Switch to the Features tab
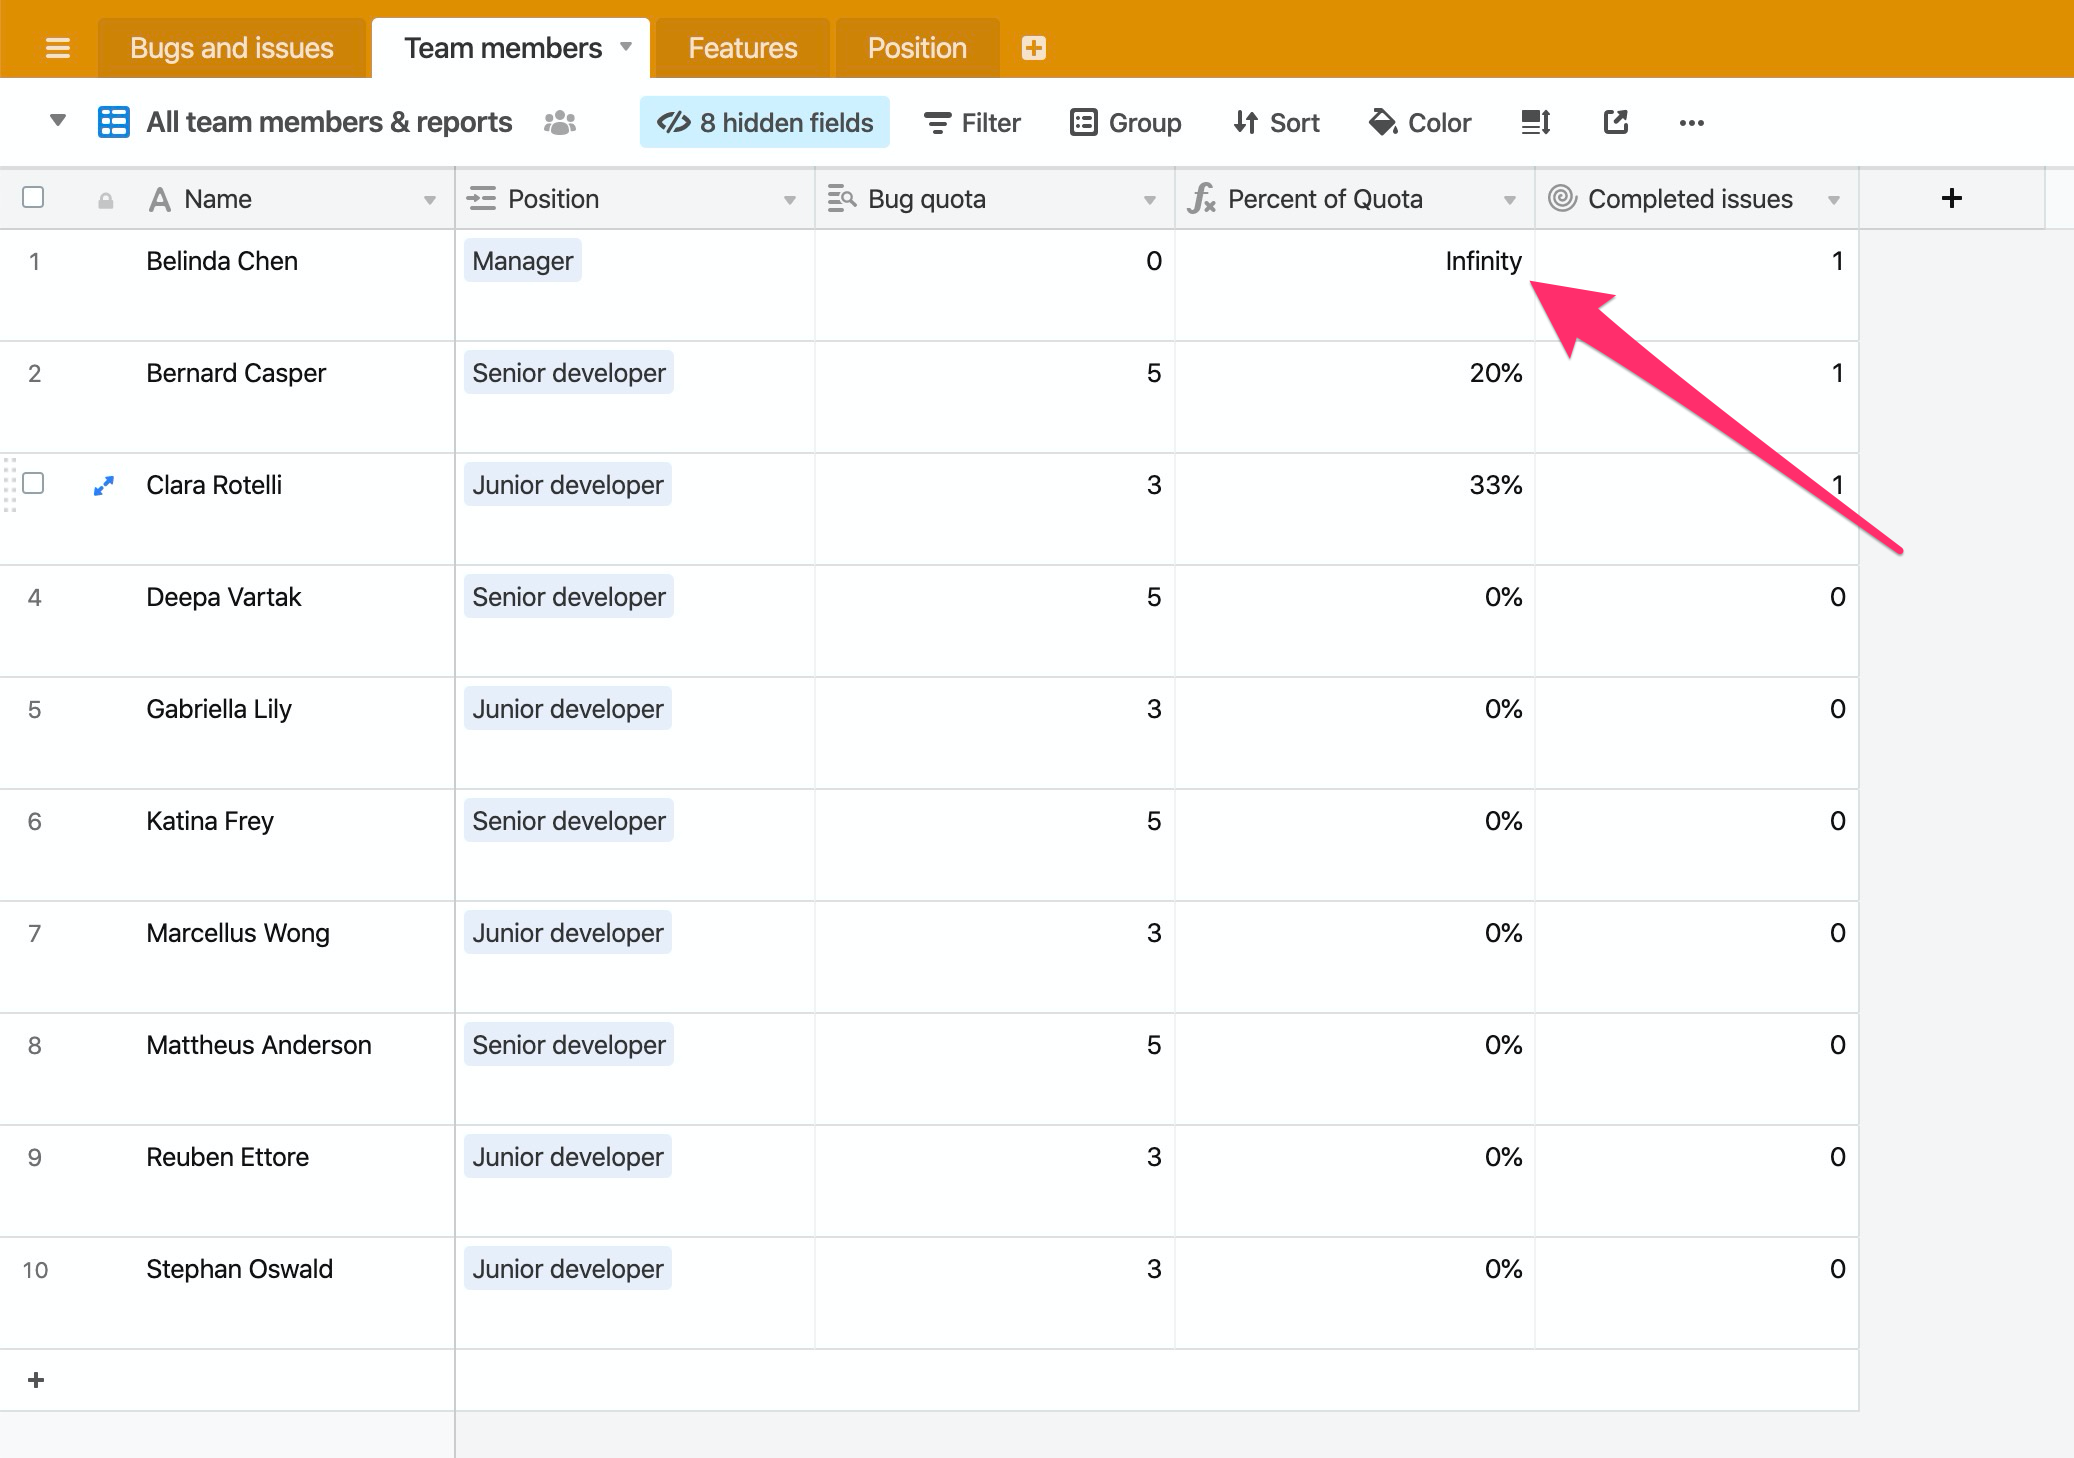The height and width of the screenshot is (1458, 2074). click(x=741, y=46)
